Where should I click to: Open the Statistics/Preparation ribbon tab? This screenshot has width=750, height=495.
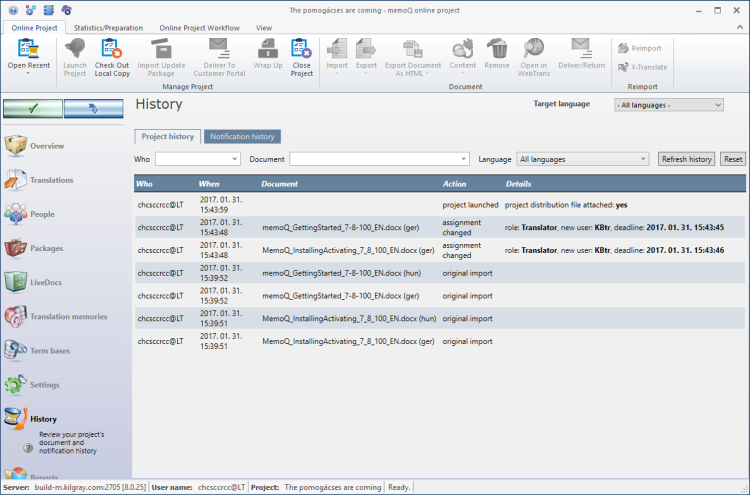click(108, 28)
